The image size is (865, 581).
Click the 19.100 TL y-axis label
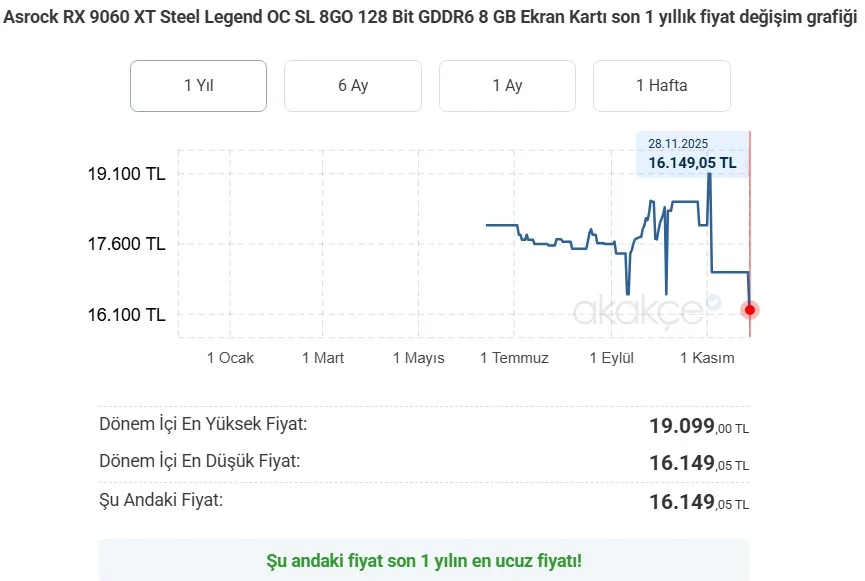click(126, 174)
